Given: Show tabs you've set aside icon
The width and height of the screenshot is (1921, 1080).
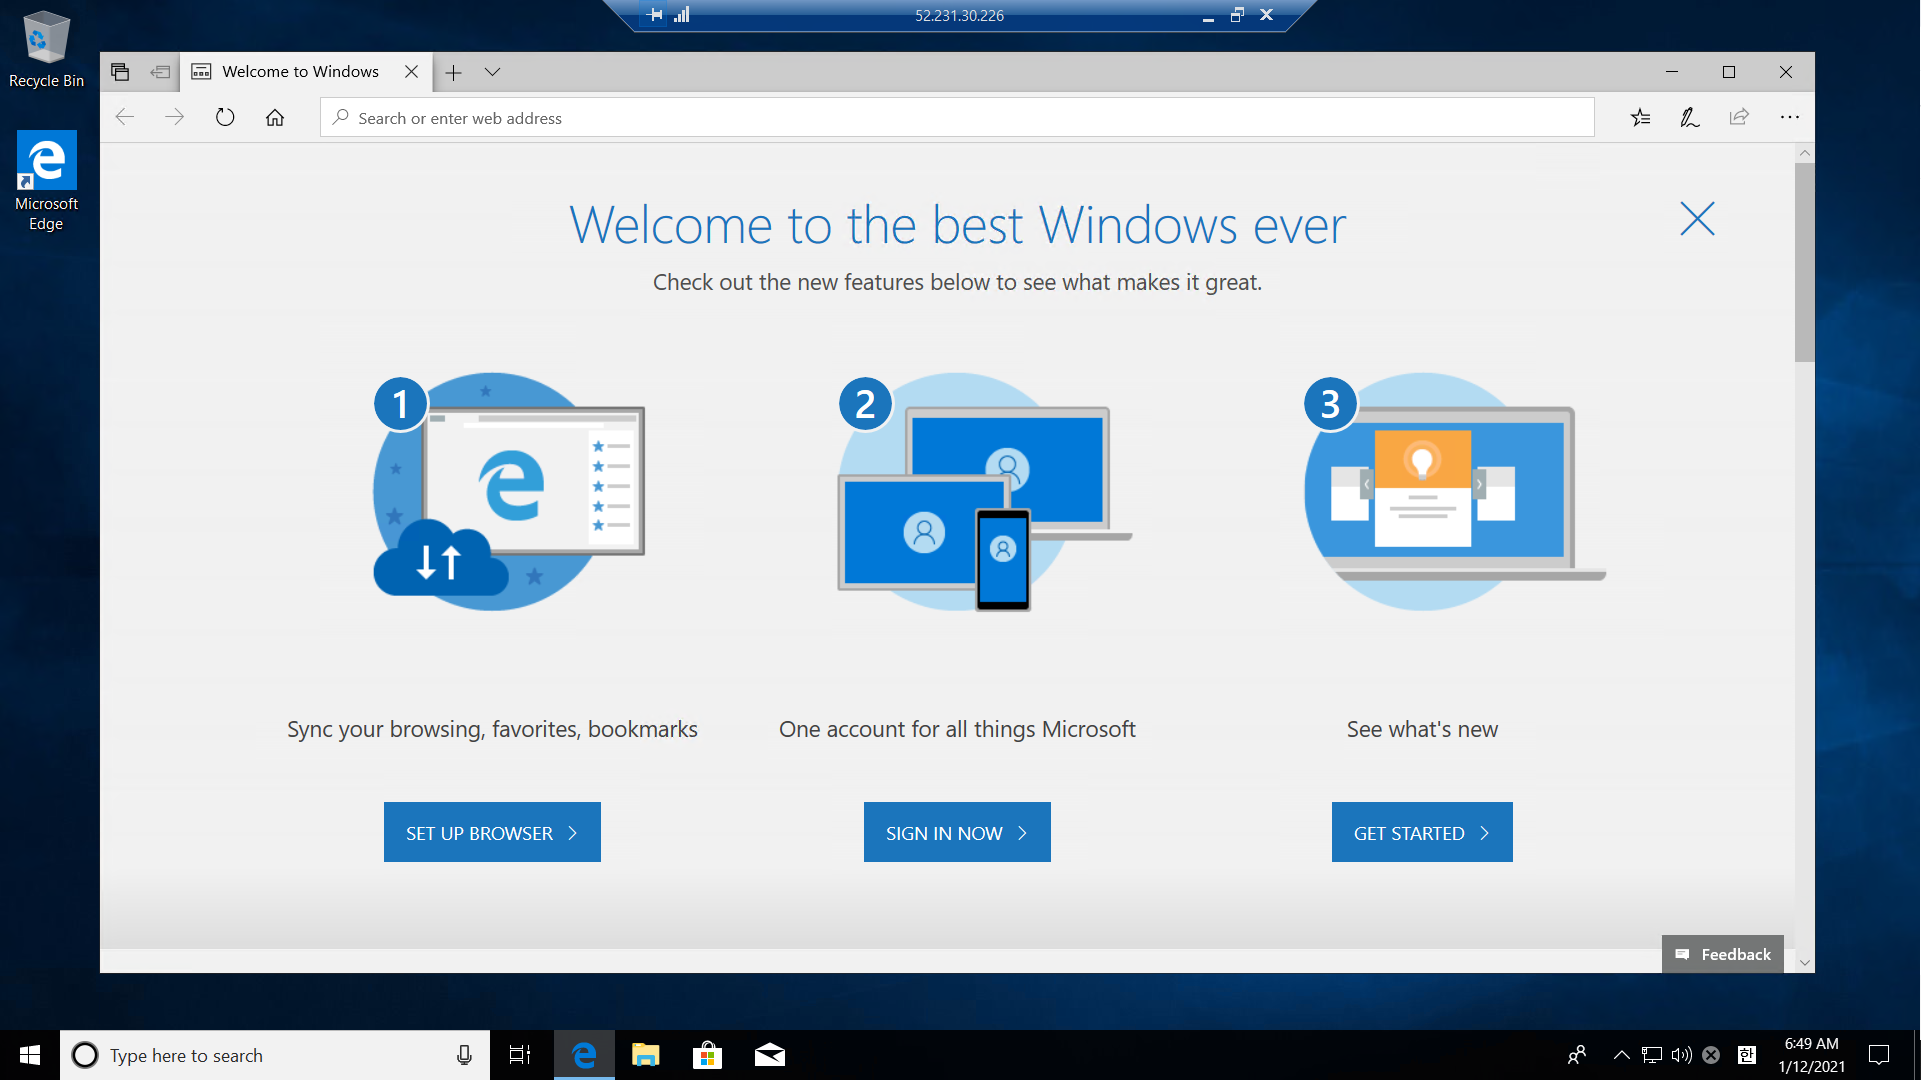Looking at the screenshot, I should pos(120,72).
